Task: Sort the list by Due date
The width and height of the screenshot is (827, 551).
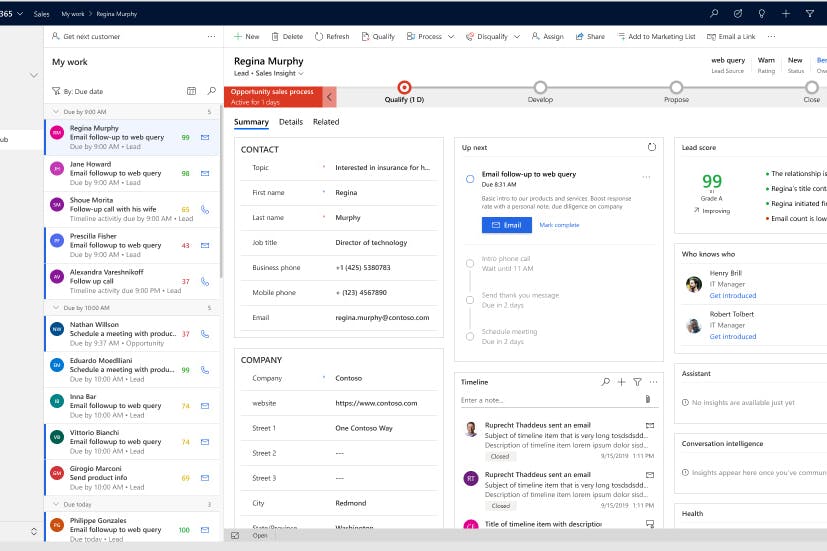Action: (77, 91)
